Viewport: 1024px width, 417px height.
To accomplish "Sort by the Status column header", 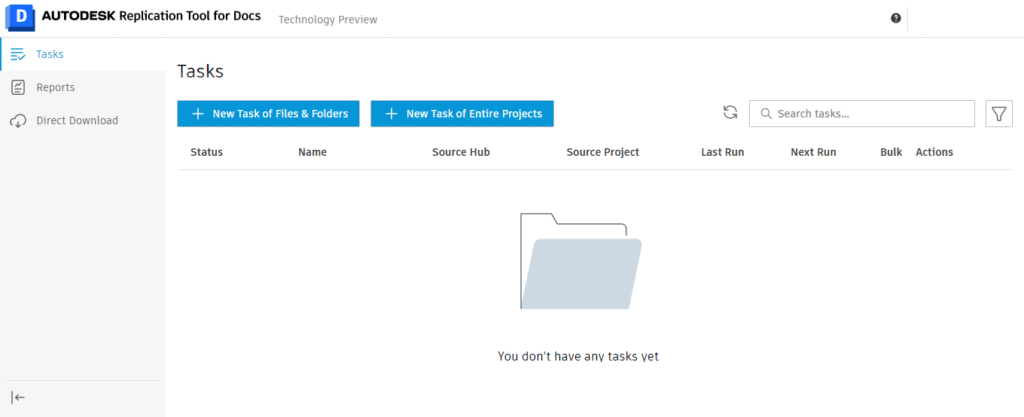I will click(x=206, y=152).
